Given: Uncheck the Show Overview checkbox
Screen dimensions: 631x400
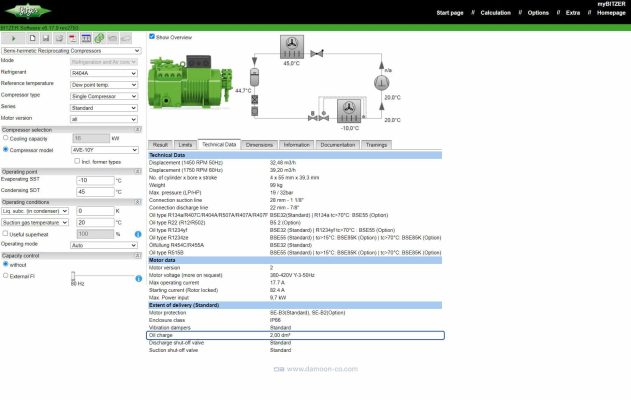Looking at the screenshot, I should pyautogui.click(x=152, y=36).
